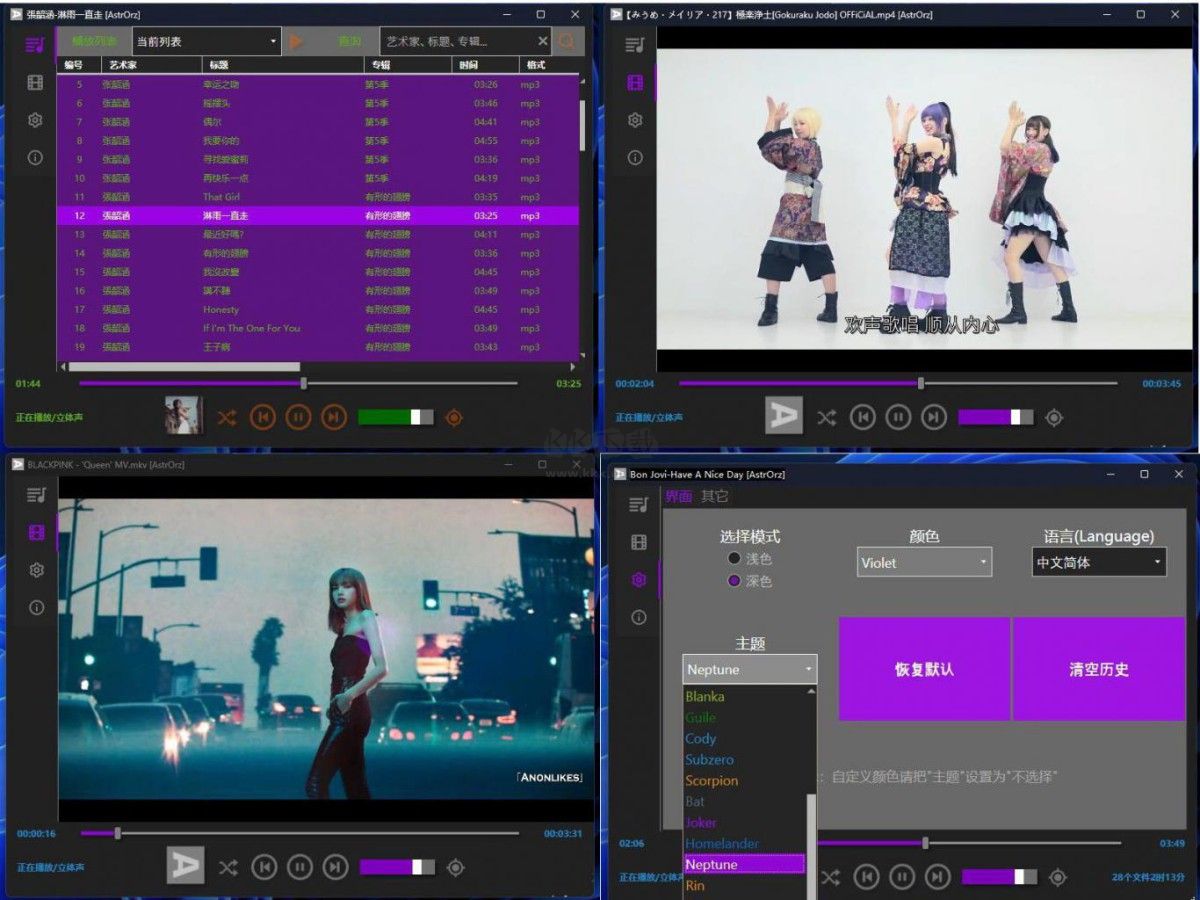This screenshot has height=900, width=1200.
Task: Open the playlist panel via the music-note sidebar icon
Action: click(x=35, y=41)
